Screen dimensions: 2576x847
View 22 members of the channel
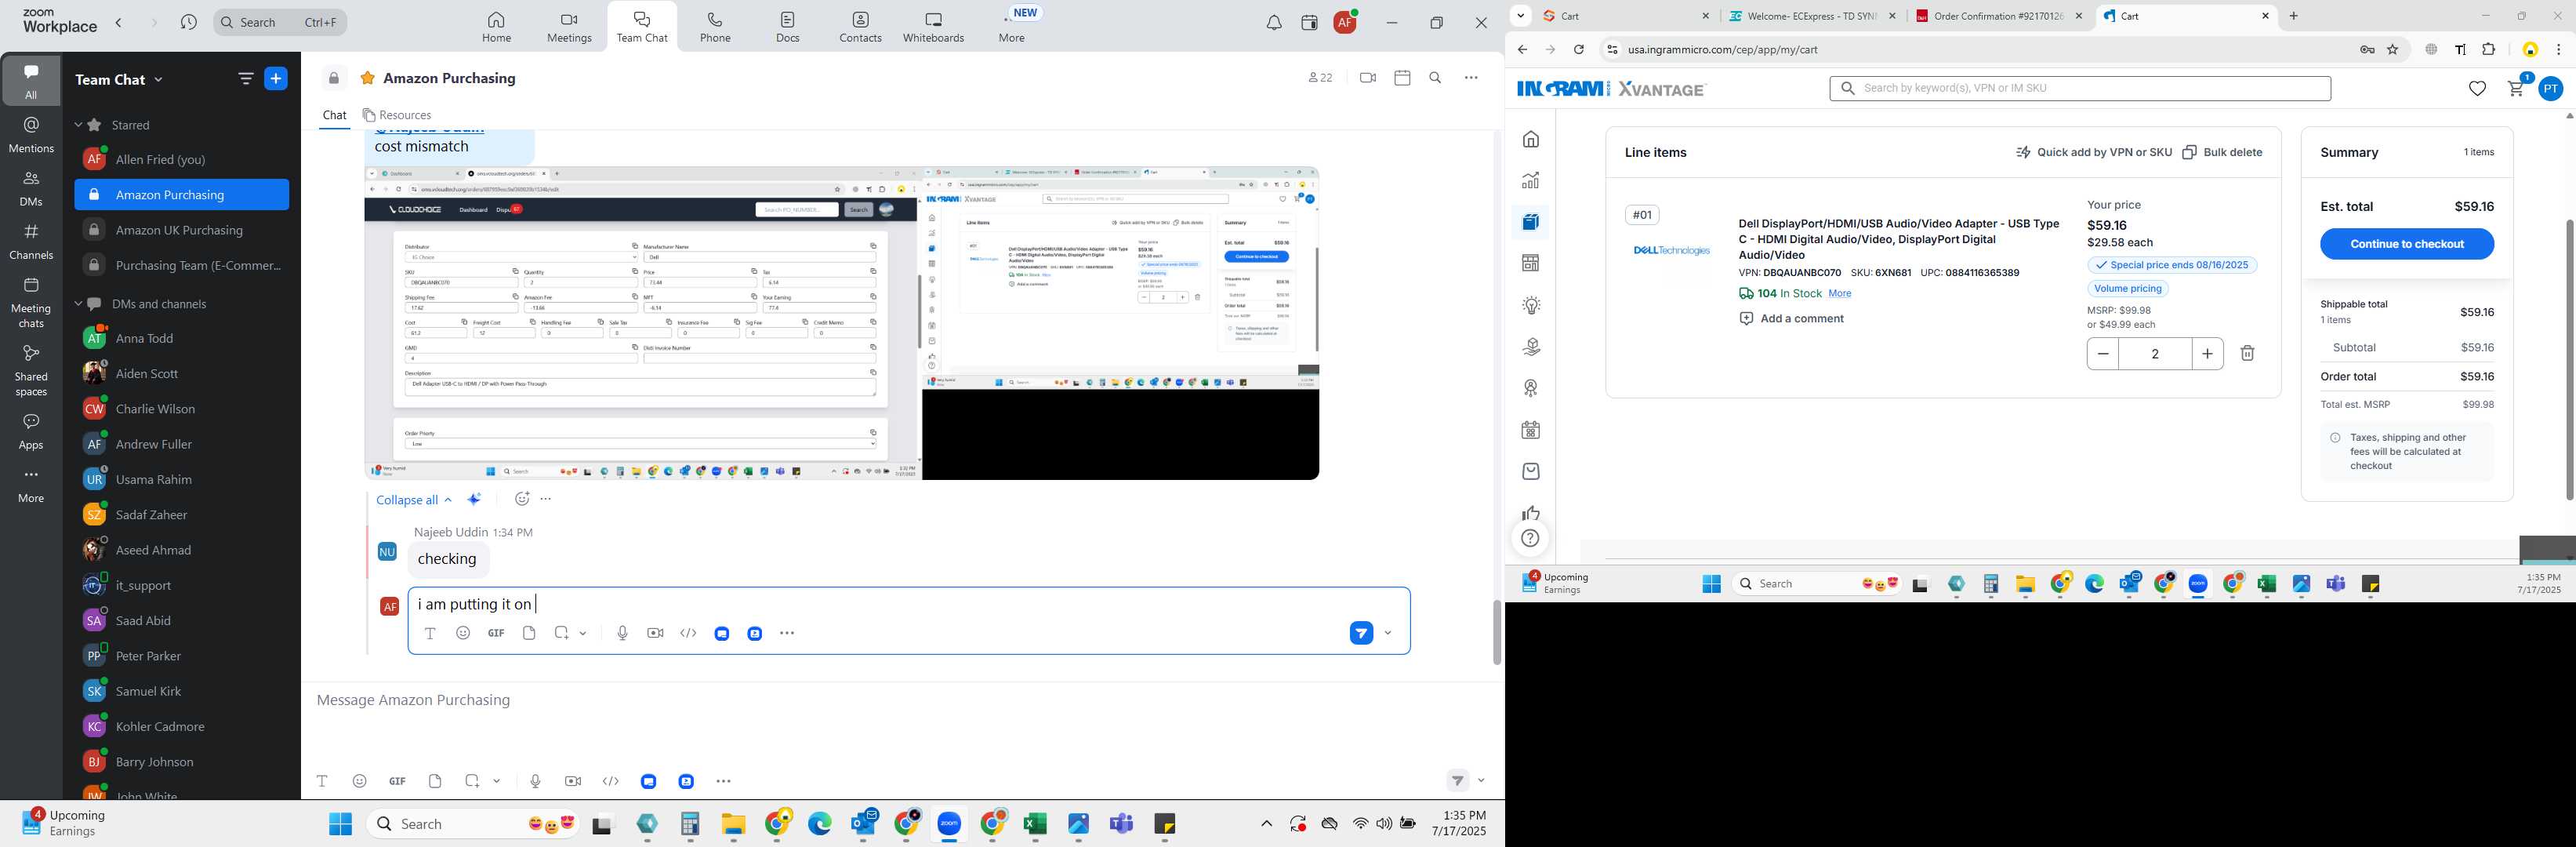click(x=1320, y=78)
